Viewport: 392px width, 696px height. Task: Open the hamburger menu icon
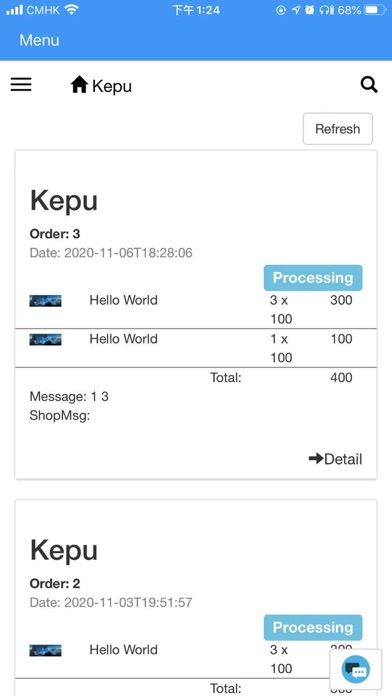click(21, 84)
